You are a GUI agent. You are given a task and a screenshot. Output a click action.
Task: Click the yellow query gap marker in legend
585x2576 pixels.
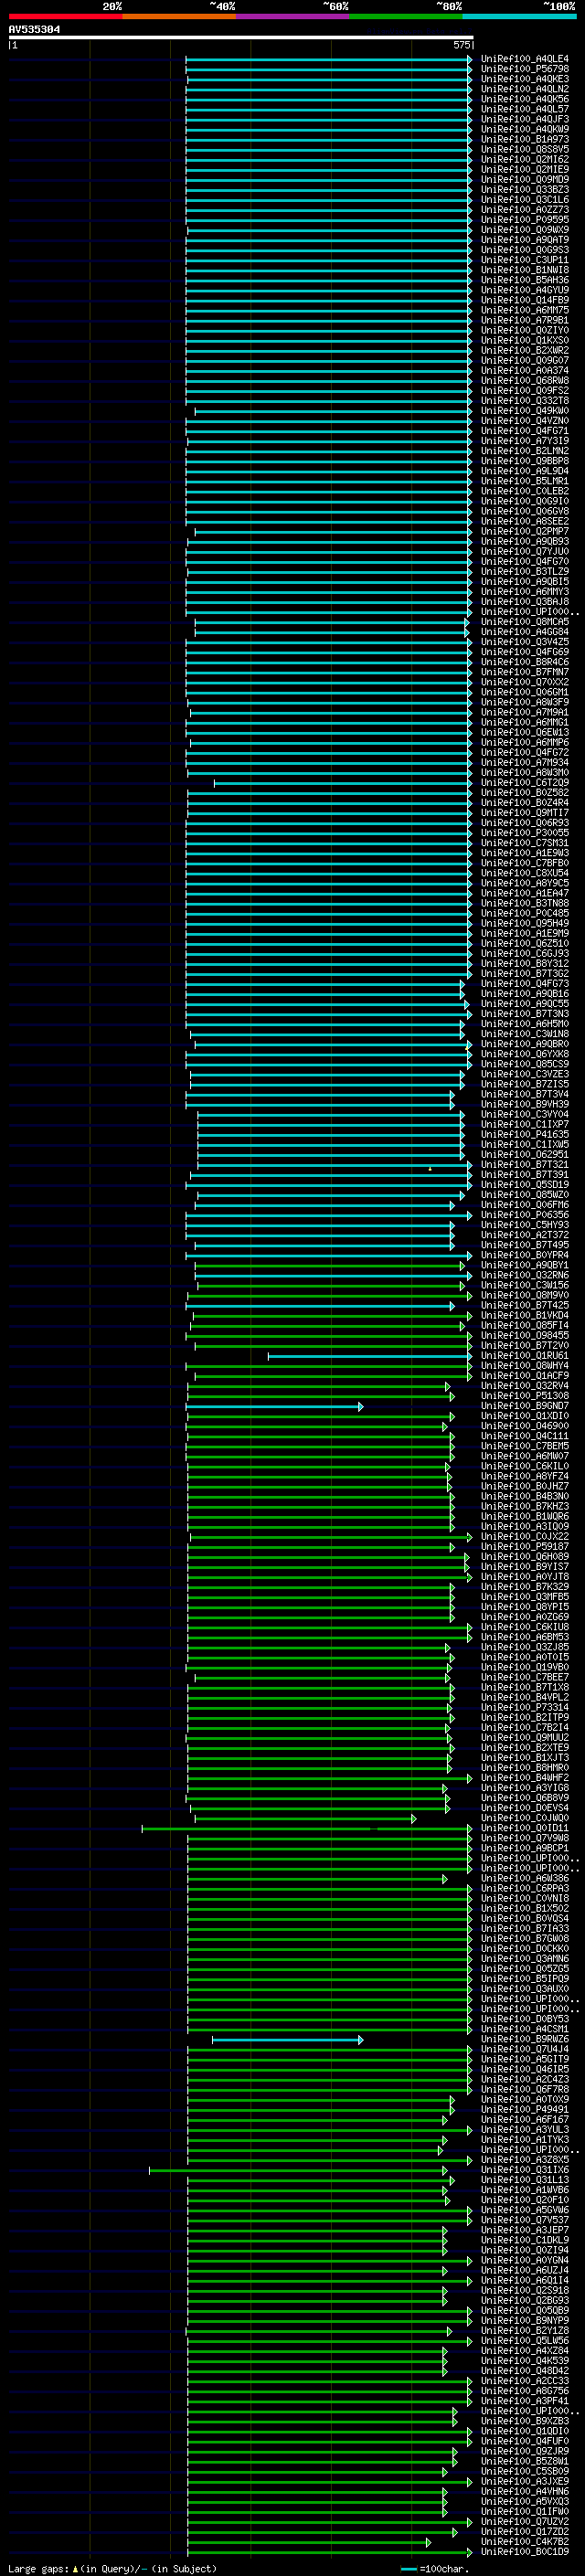click(74, 2568)
